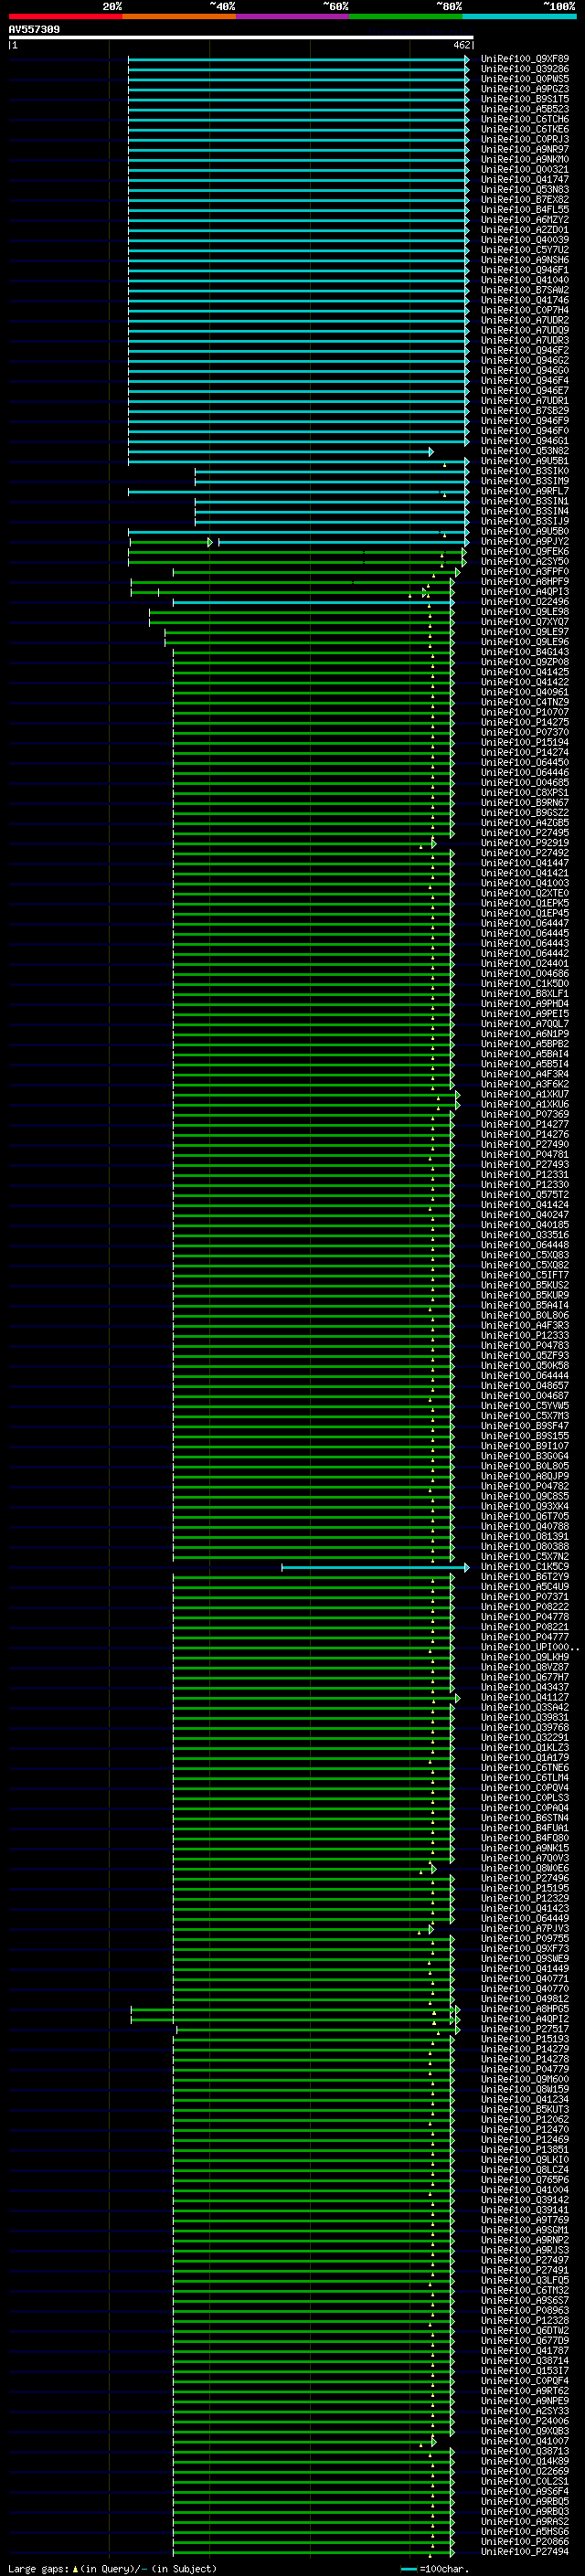Viewport: 585px width, 2576px height.
Task: Select hit label UniRef100_B7EX82
Action: tap(524, 200)
